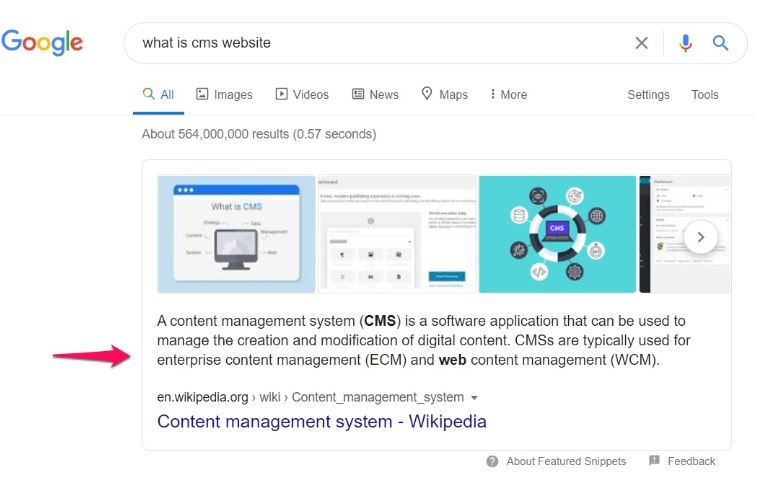Open the teal CMS diagram thumbnail
Image resolution: width=757 pixels, height=490 pixels.
click(x=557, y=234)
